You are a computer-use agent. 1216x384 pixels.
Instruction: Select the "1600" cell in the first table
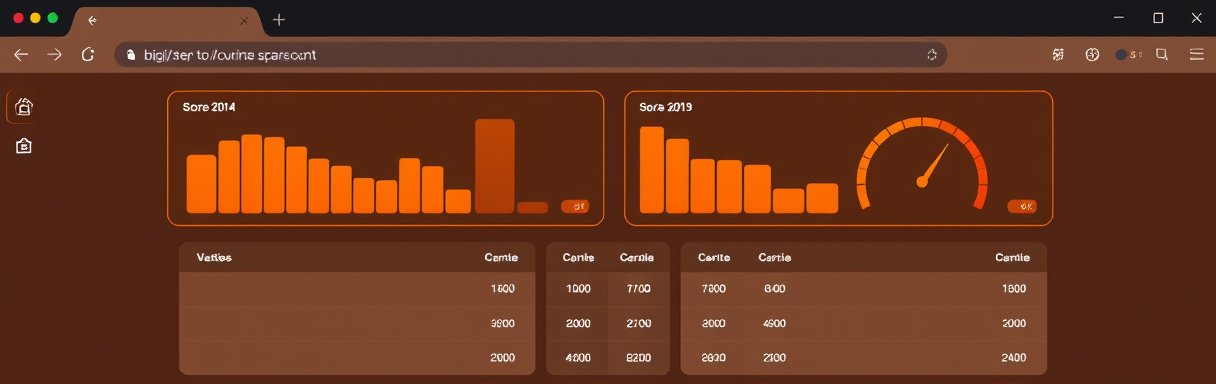503,289
